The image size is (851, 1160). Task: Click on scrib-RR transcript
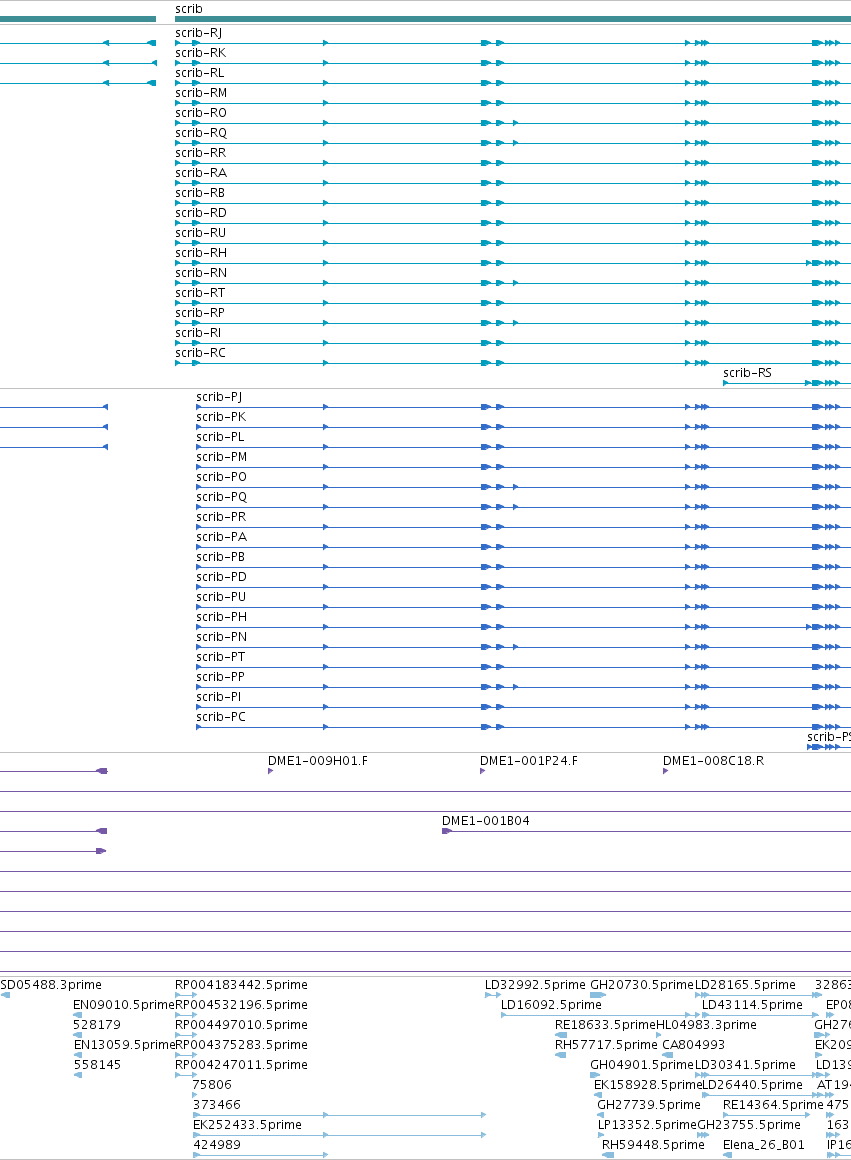201,152
